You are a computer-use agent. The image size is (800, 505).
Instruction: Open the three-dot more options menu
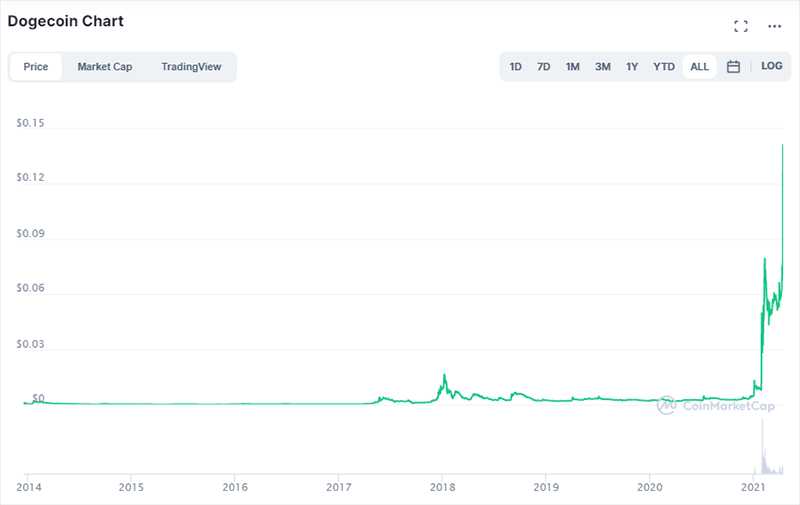[774, 26]
